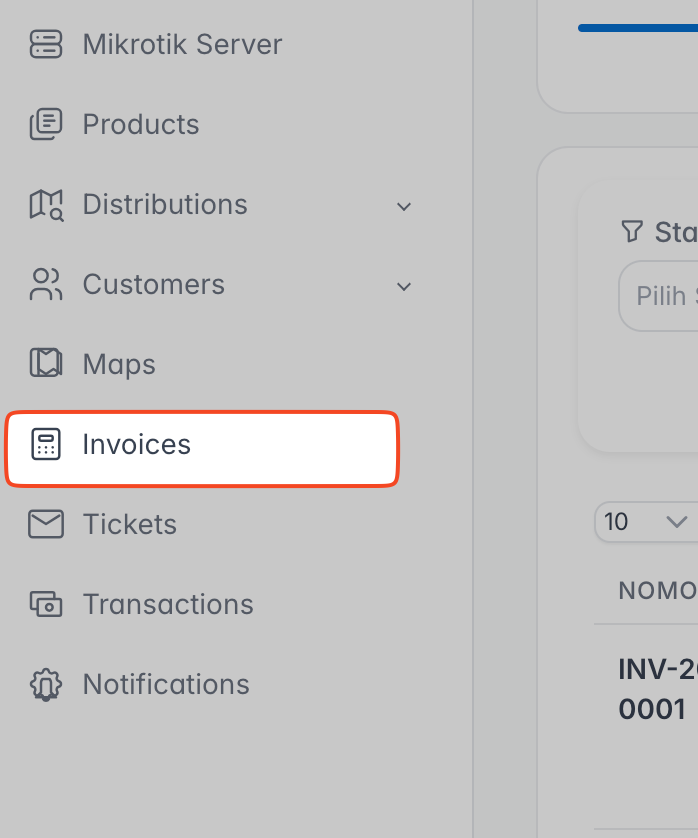Image resolution: width=698 pixels, height=838 pixels.
Task: Click the Maps book icon
Action: click(x=46, y=364)
